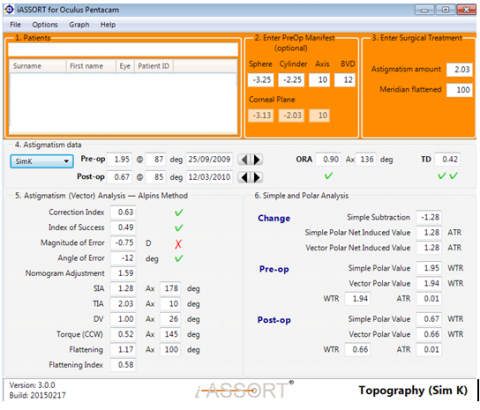The image size is (480, 410).
Task: Click the Sphere field showing -3.25
Action: tap(261, 80)
